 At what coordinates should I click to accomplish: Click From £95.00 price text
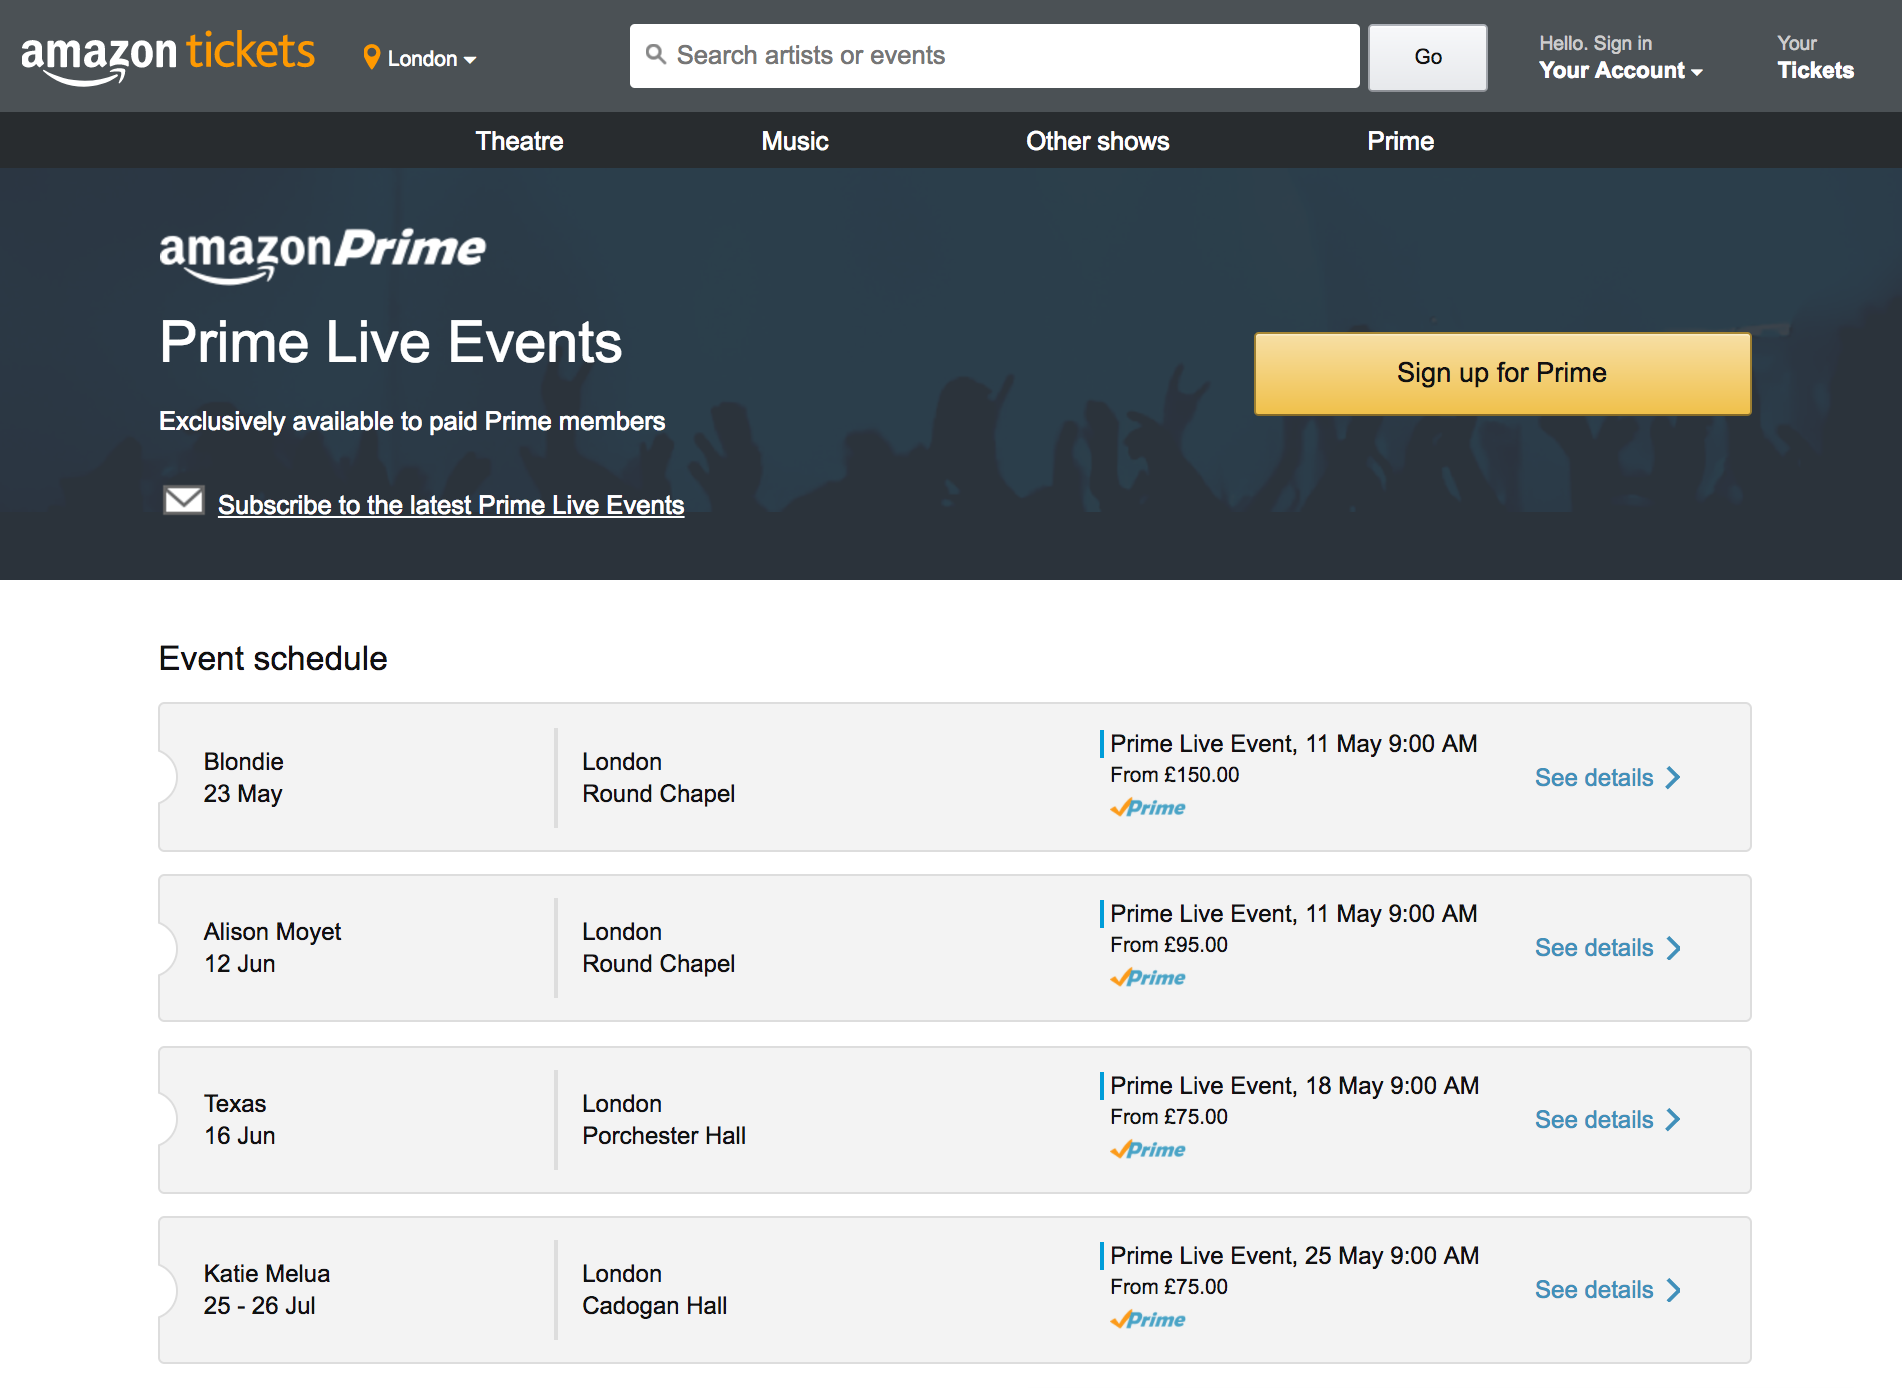(x=1169, y=945)
